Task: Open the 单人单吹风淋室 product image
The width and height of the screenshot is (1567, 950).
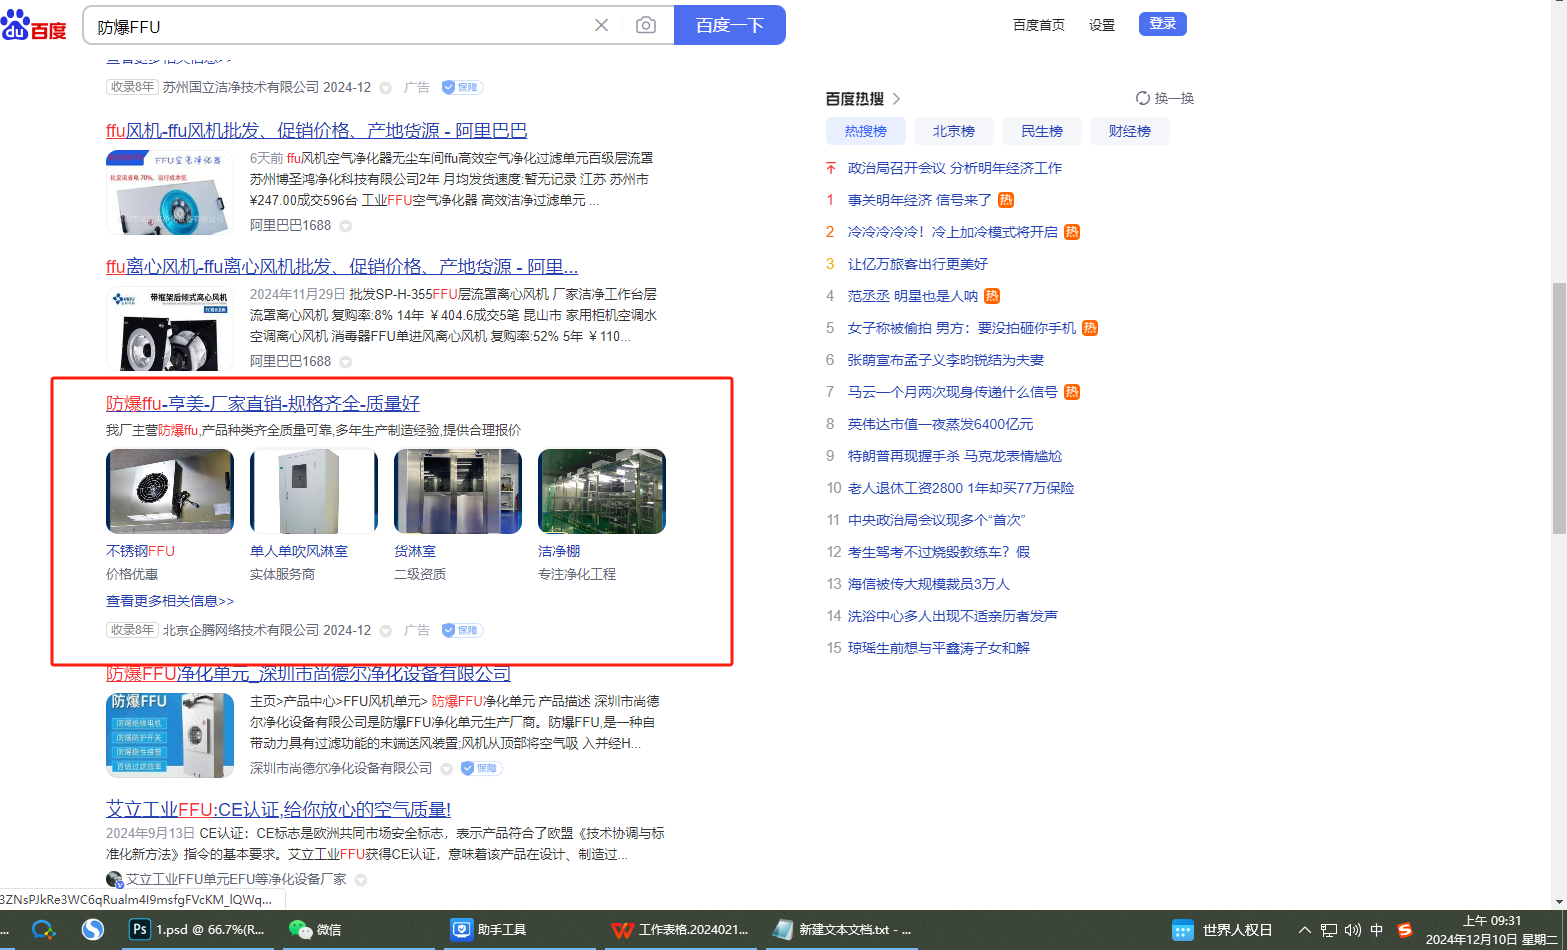Action: click(x=314, y=491)
